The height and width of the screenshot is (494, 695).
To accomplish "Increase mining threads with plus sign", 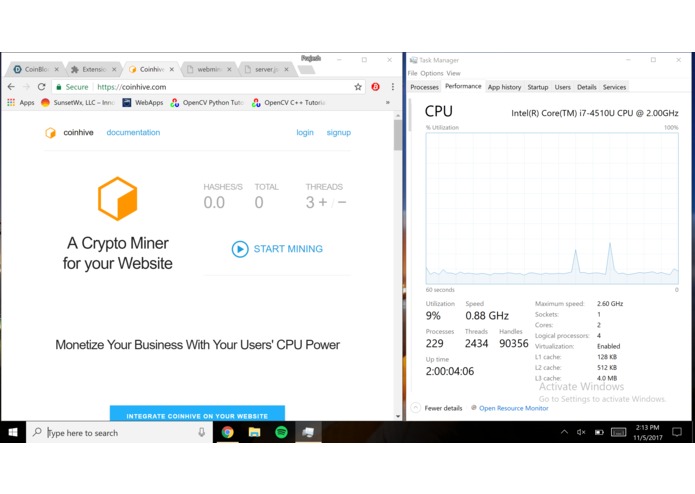I will click(x=323, y=202).
